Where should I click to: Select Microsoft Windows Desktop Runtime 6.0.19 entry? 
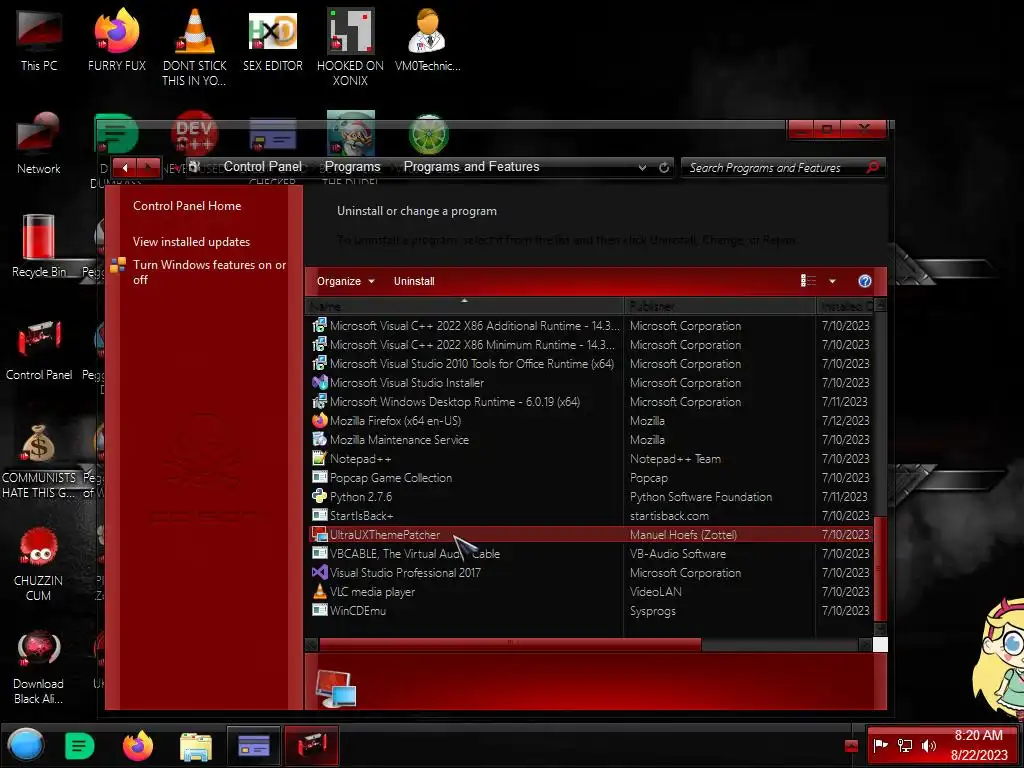[591, 402]
